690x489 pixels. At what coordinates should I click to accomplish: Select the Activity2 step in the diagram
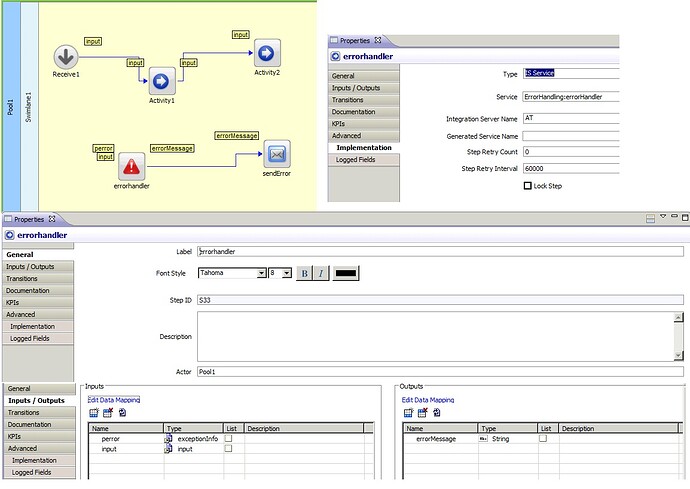[267, 53]
